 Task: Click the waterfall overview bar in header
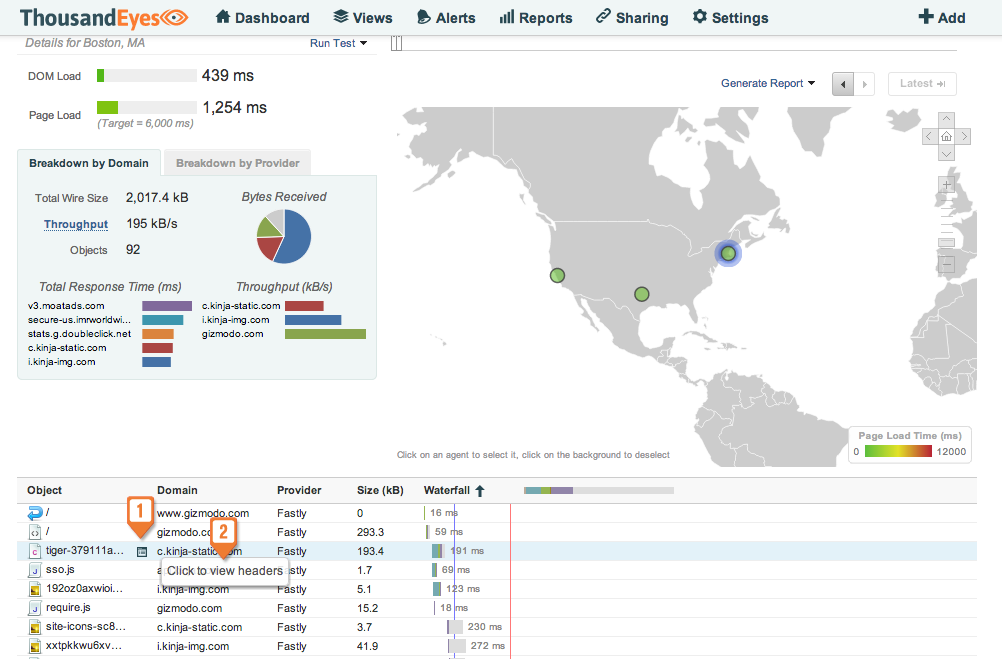point(599,490)
